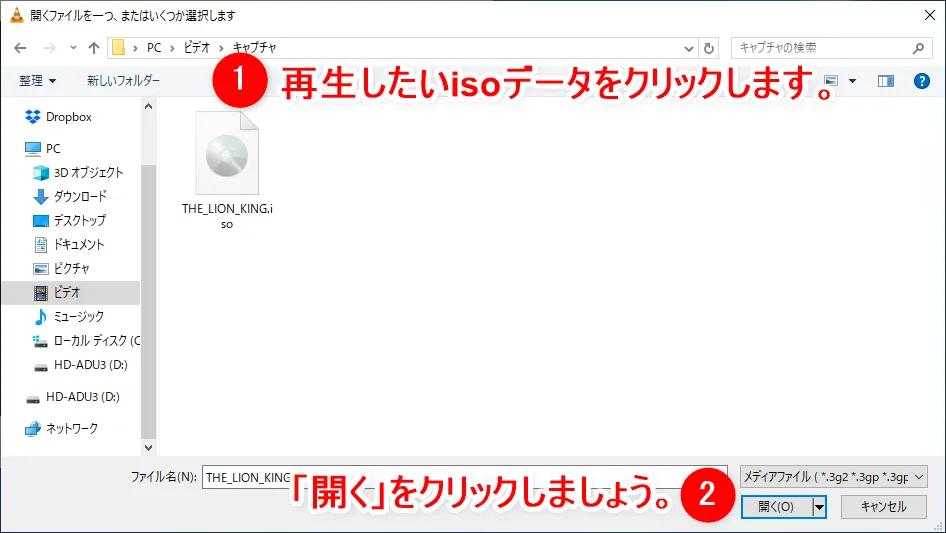The image size is (946, 533).
Task: Select PC in the navigation tree
Action: click(x=43, y=148)
